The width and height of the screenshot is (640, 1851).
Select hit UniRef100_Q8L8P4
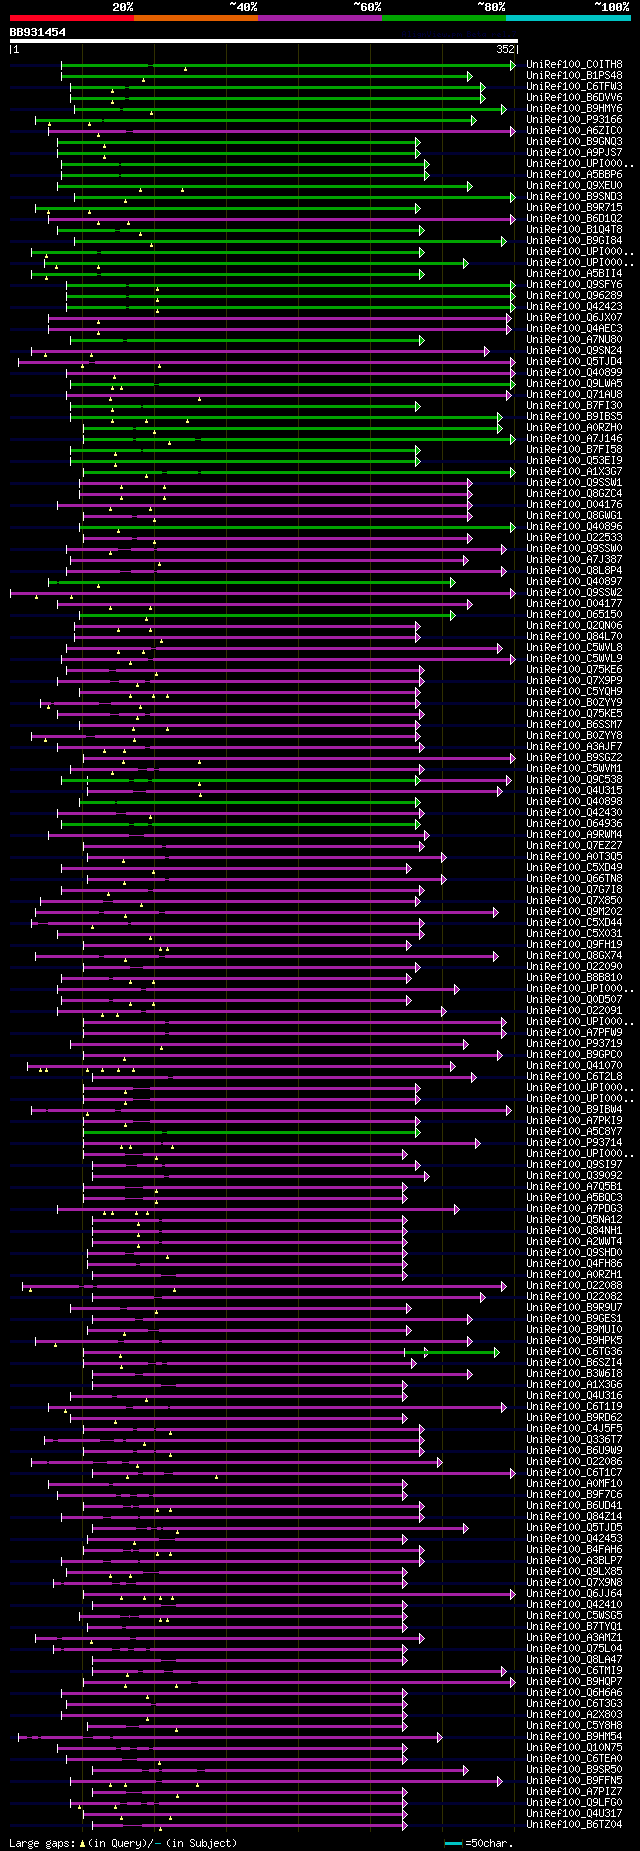574,570
